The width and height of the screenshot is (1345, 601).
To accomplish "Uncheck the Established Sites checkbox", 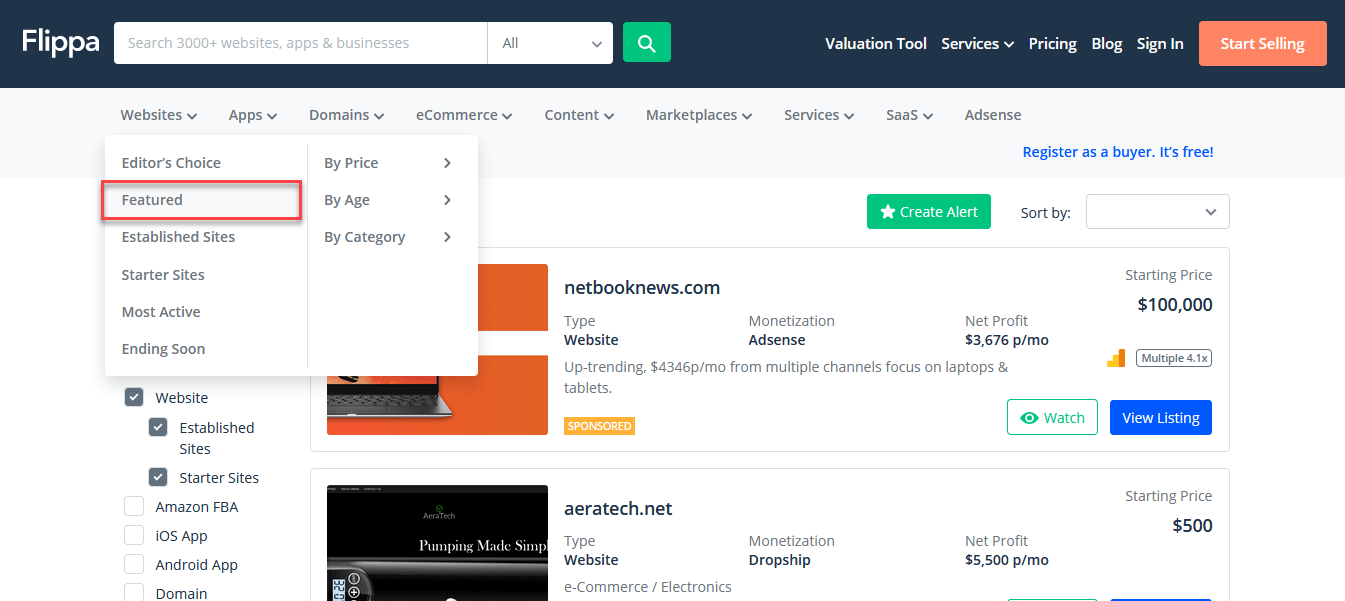I will [158, 427].
